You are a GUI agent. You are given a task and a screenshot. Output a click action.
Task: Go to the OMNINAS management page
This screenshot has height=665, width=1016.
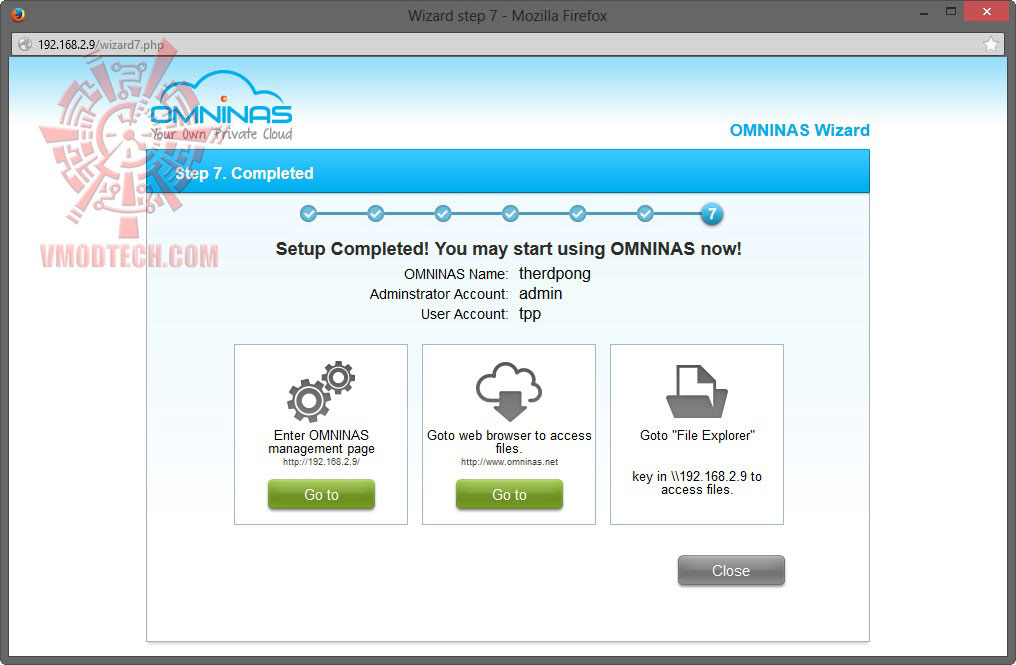pos(321,495)
